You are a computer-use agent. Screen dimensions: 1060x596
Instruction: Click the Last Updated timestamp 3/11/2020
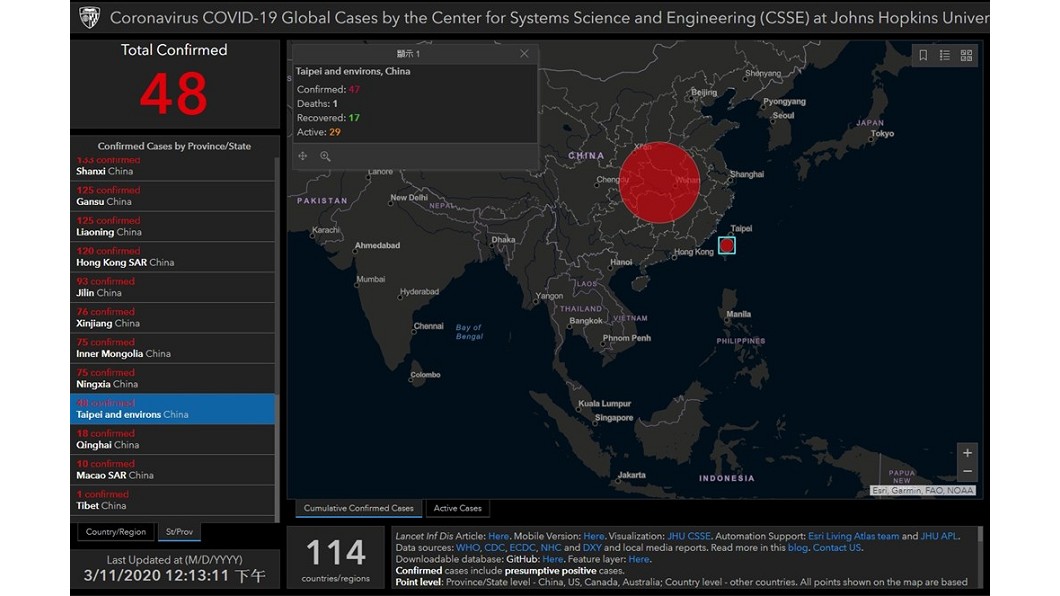coord(174,576)
